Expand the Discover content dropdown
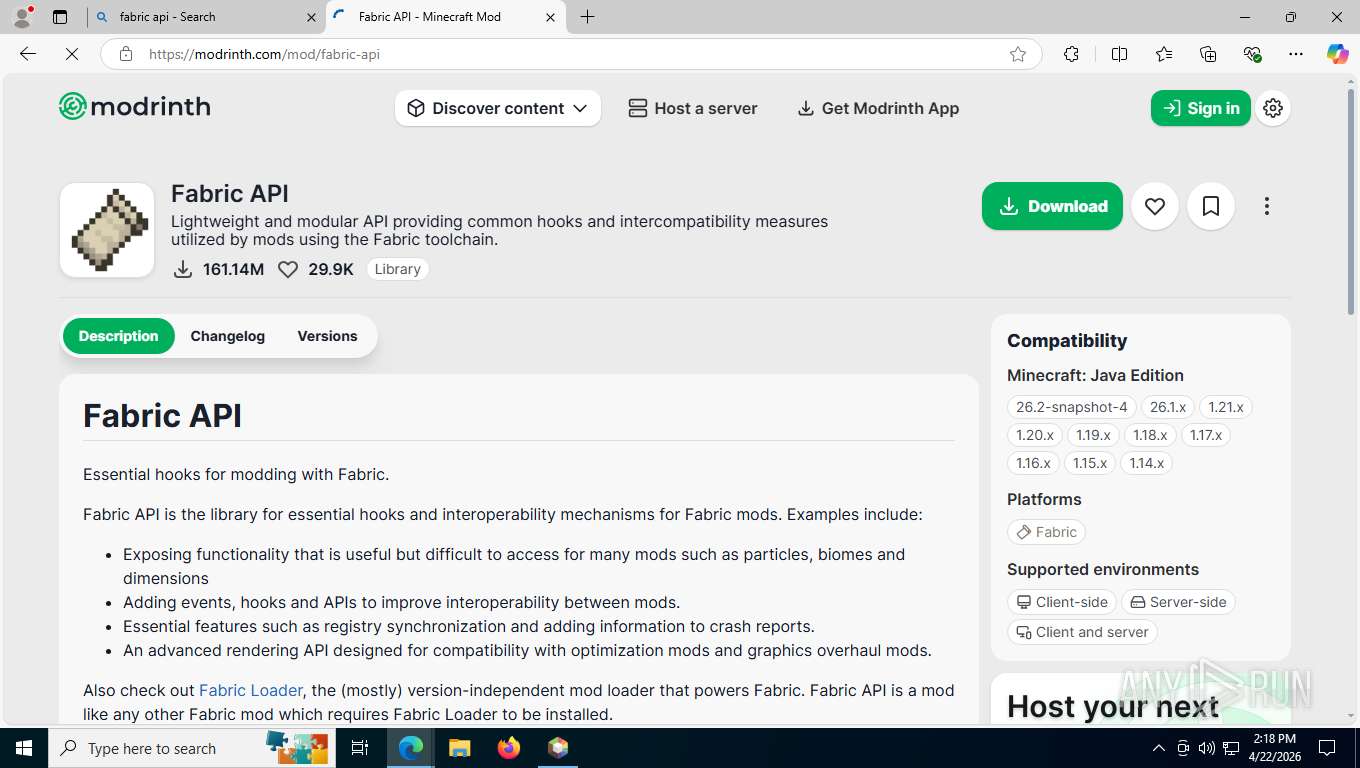The height and width of the screenshot is (768, 1360). [498, 108]
